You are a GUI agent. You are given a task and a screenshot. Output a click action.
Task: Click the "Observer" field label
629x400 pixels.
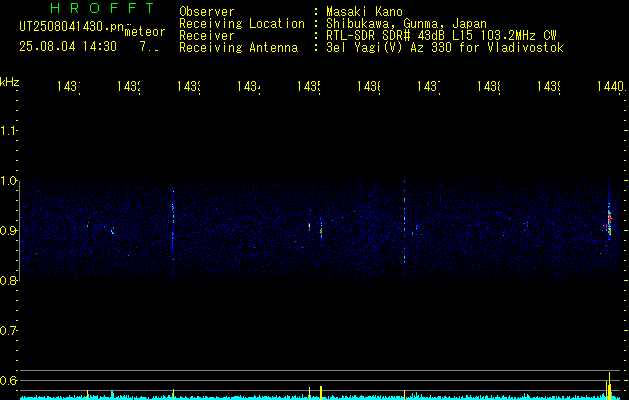pyautogui.click(x=207, y=11)
